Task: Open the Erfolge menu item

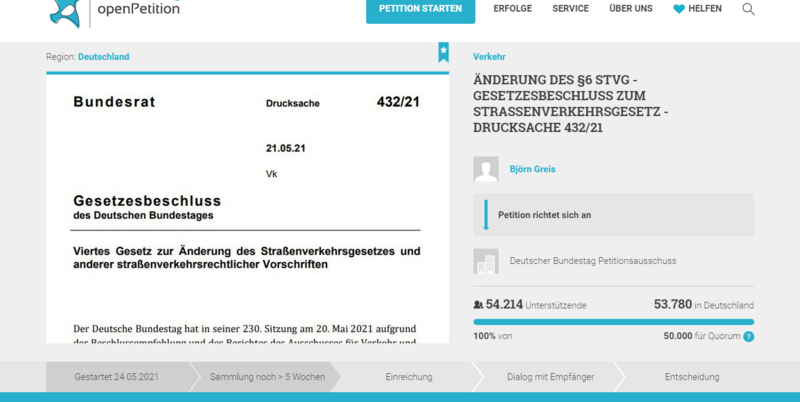Action: 512,9
